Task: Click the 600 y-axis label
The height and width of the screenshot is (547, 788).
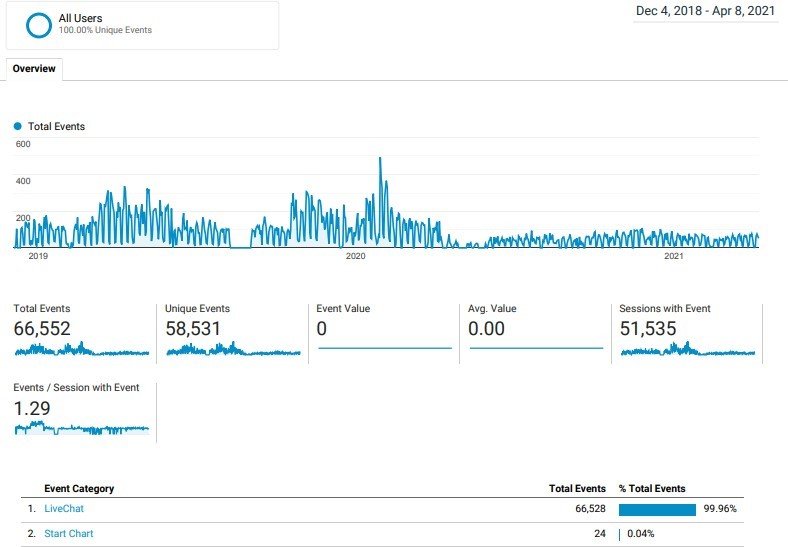Action: click(x=23, y=144)
